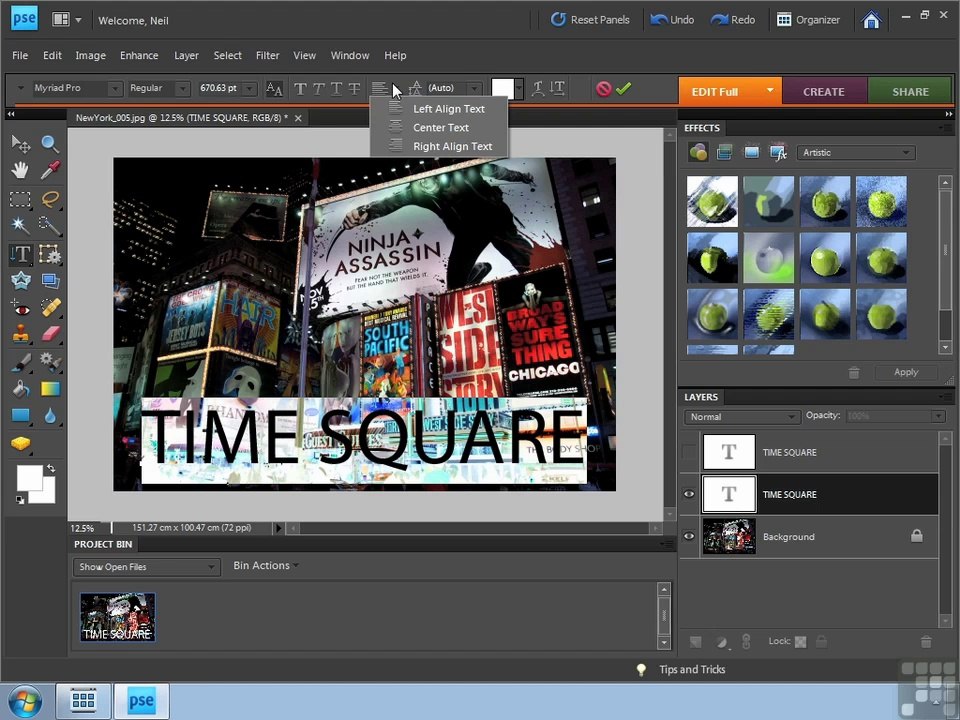Select the NewYork_005 thumbnail in Project Bin
This screenshot has height=720, width=960.
pos(118,617)
